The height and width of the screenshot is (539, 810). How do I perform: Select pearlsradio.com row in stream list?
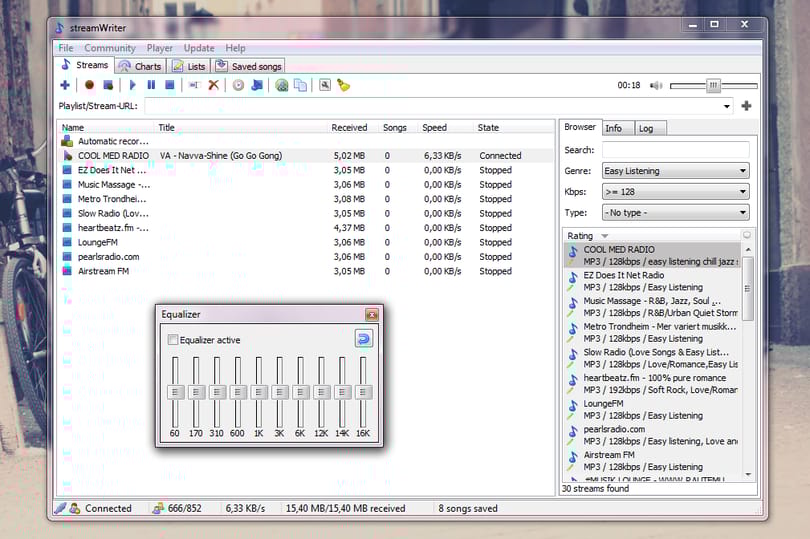[x=307, y=257]
